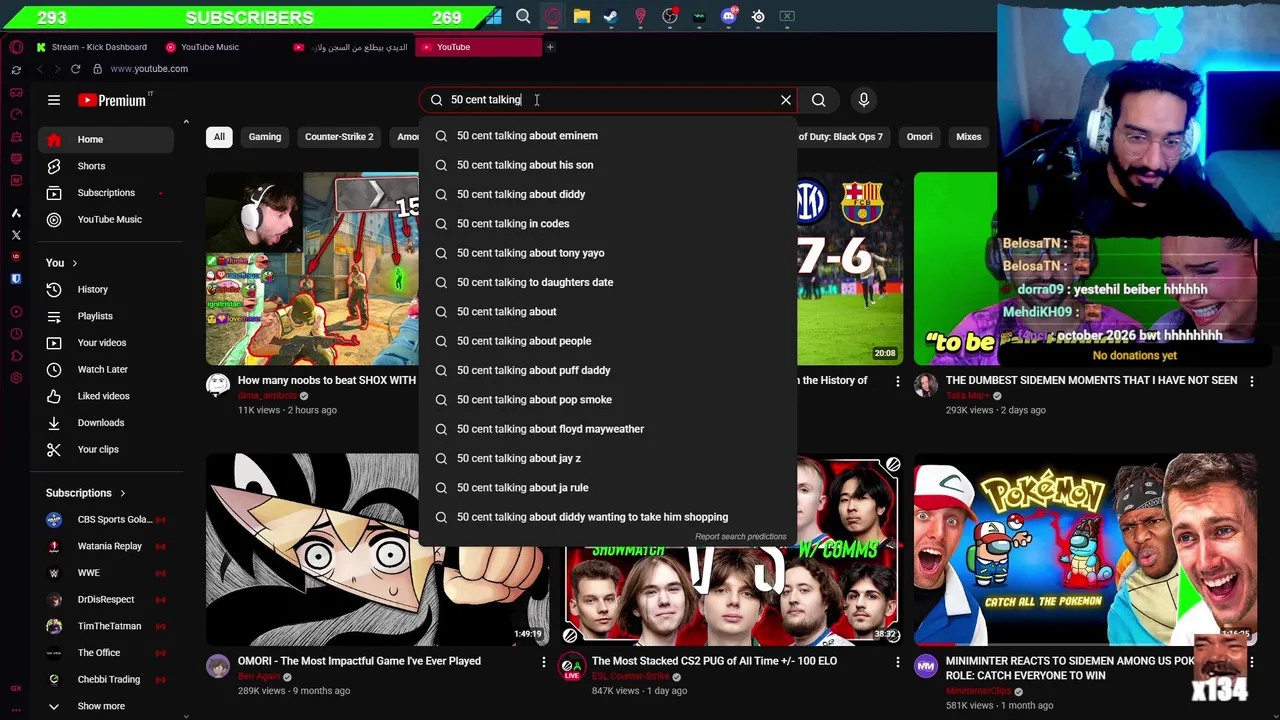The image size is (1280, 720).
Task: Open Discord from the taskbar
Action: pos(729,16)
